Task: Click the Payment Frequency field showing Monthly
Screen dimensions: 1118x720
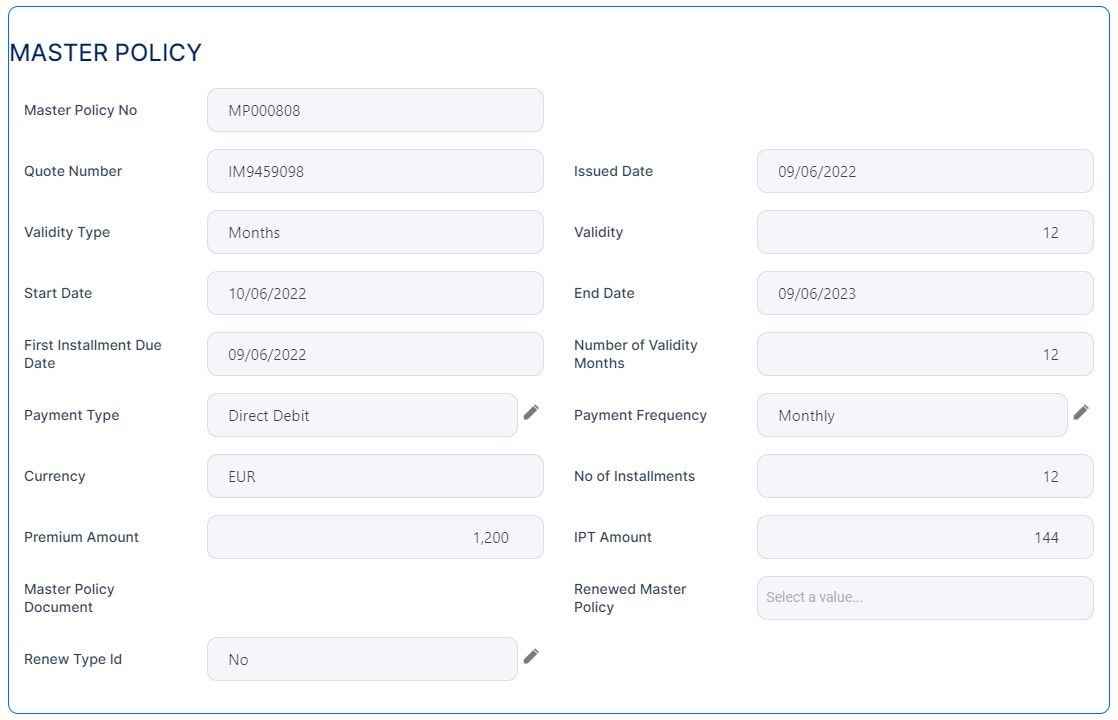Action: click(911, 415)
